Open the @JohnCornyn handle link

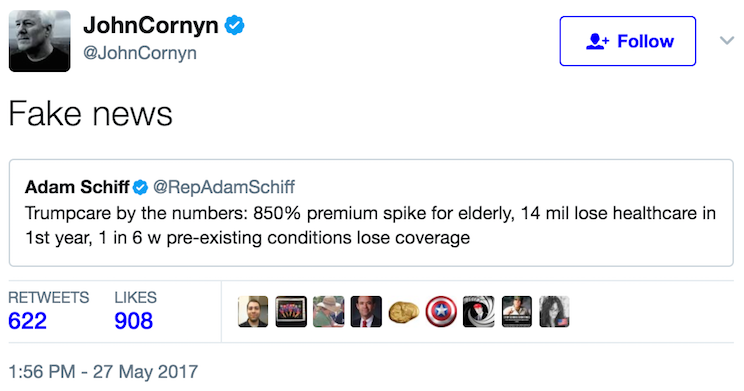[x=140, y=53]
